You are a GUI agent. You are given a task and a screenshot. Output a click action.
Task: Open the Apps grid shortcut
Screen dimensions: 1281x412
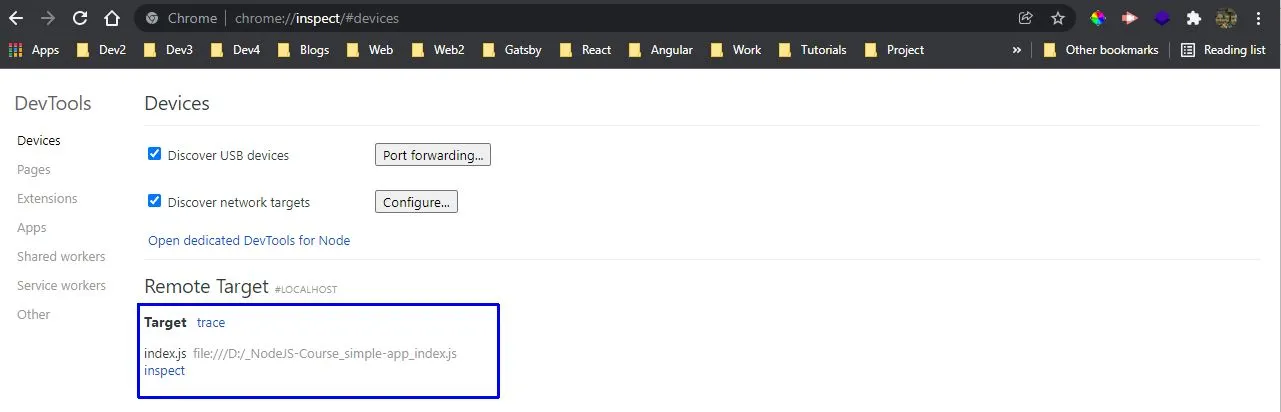pyautogui.click(x=33, y=50)
